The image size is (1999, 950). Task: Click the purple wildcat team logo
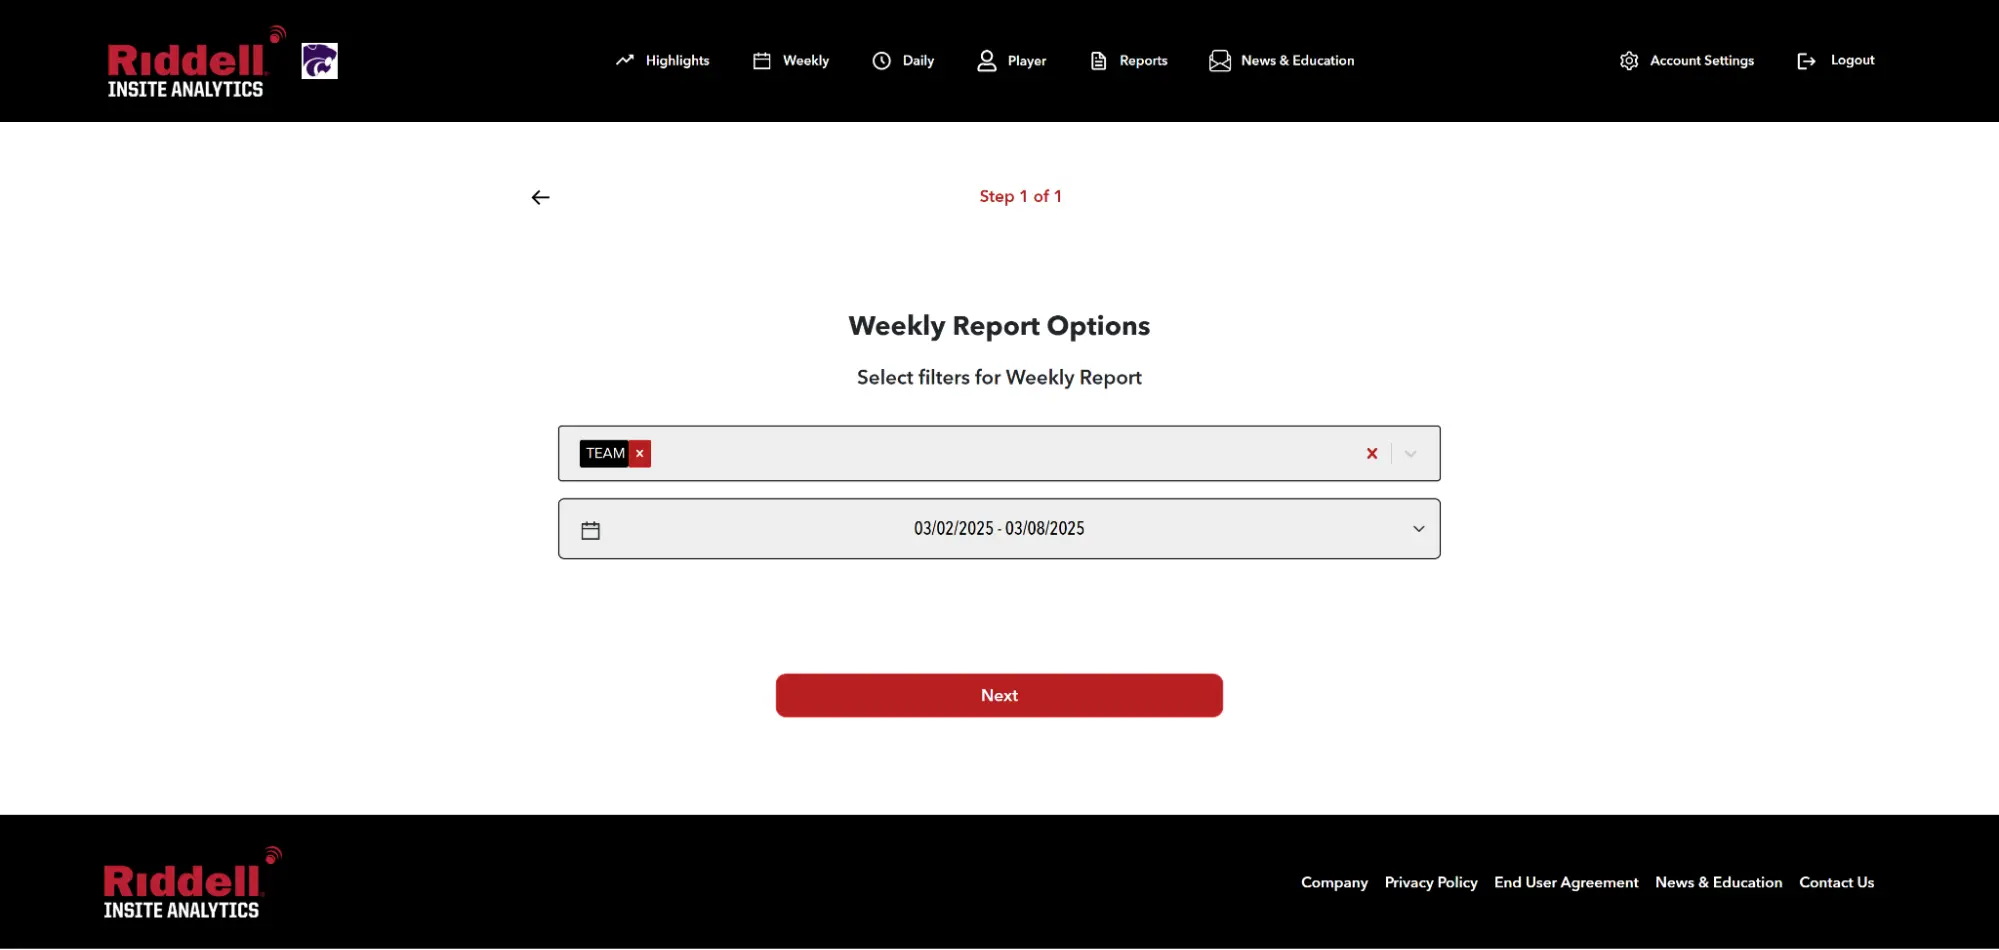point(319,61)
